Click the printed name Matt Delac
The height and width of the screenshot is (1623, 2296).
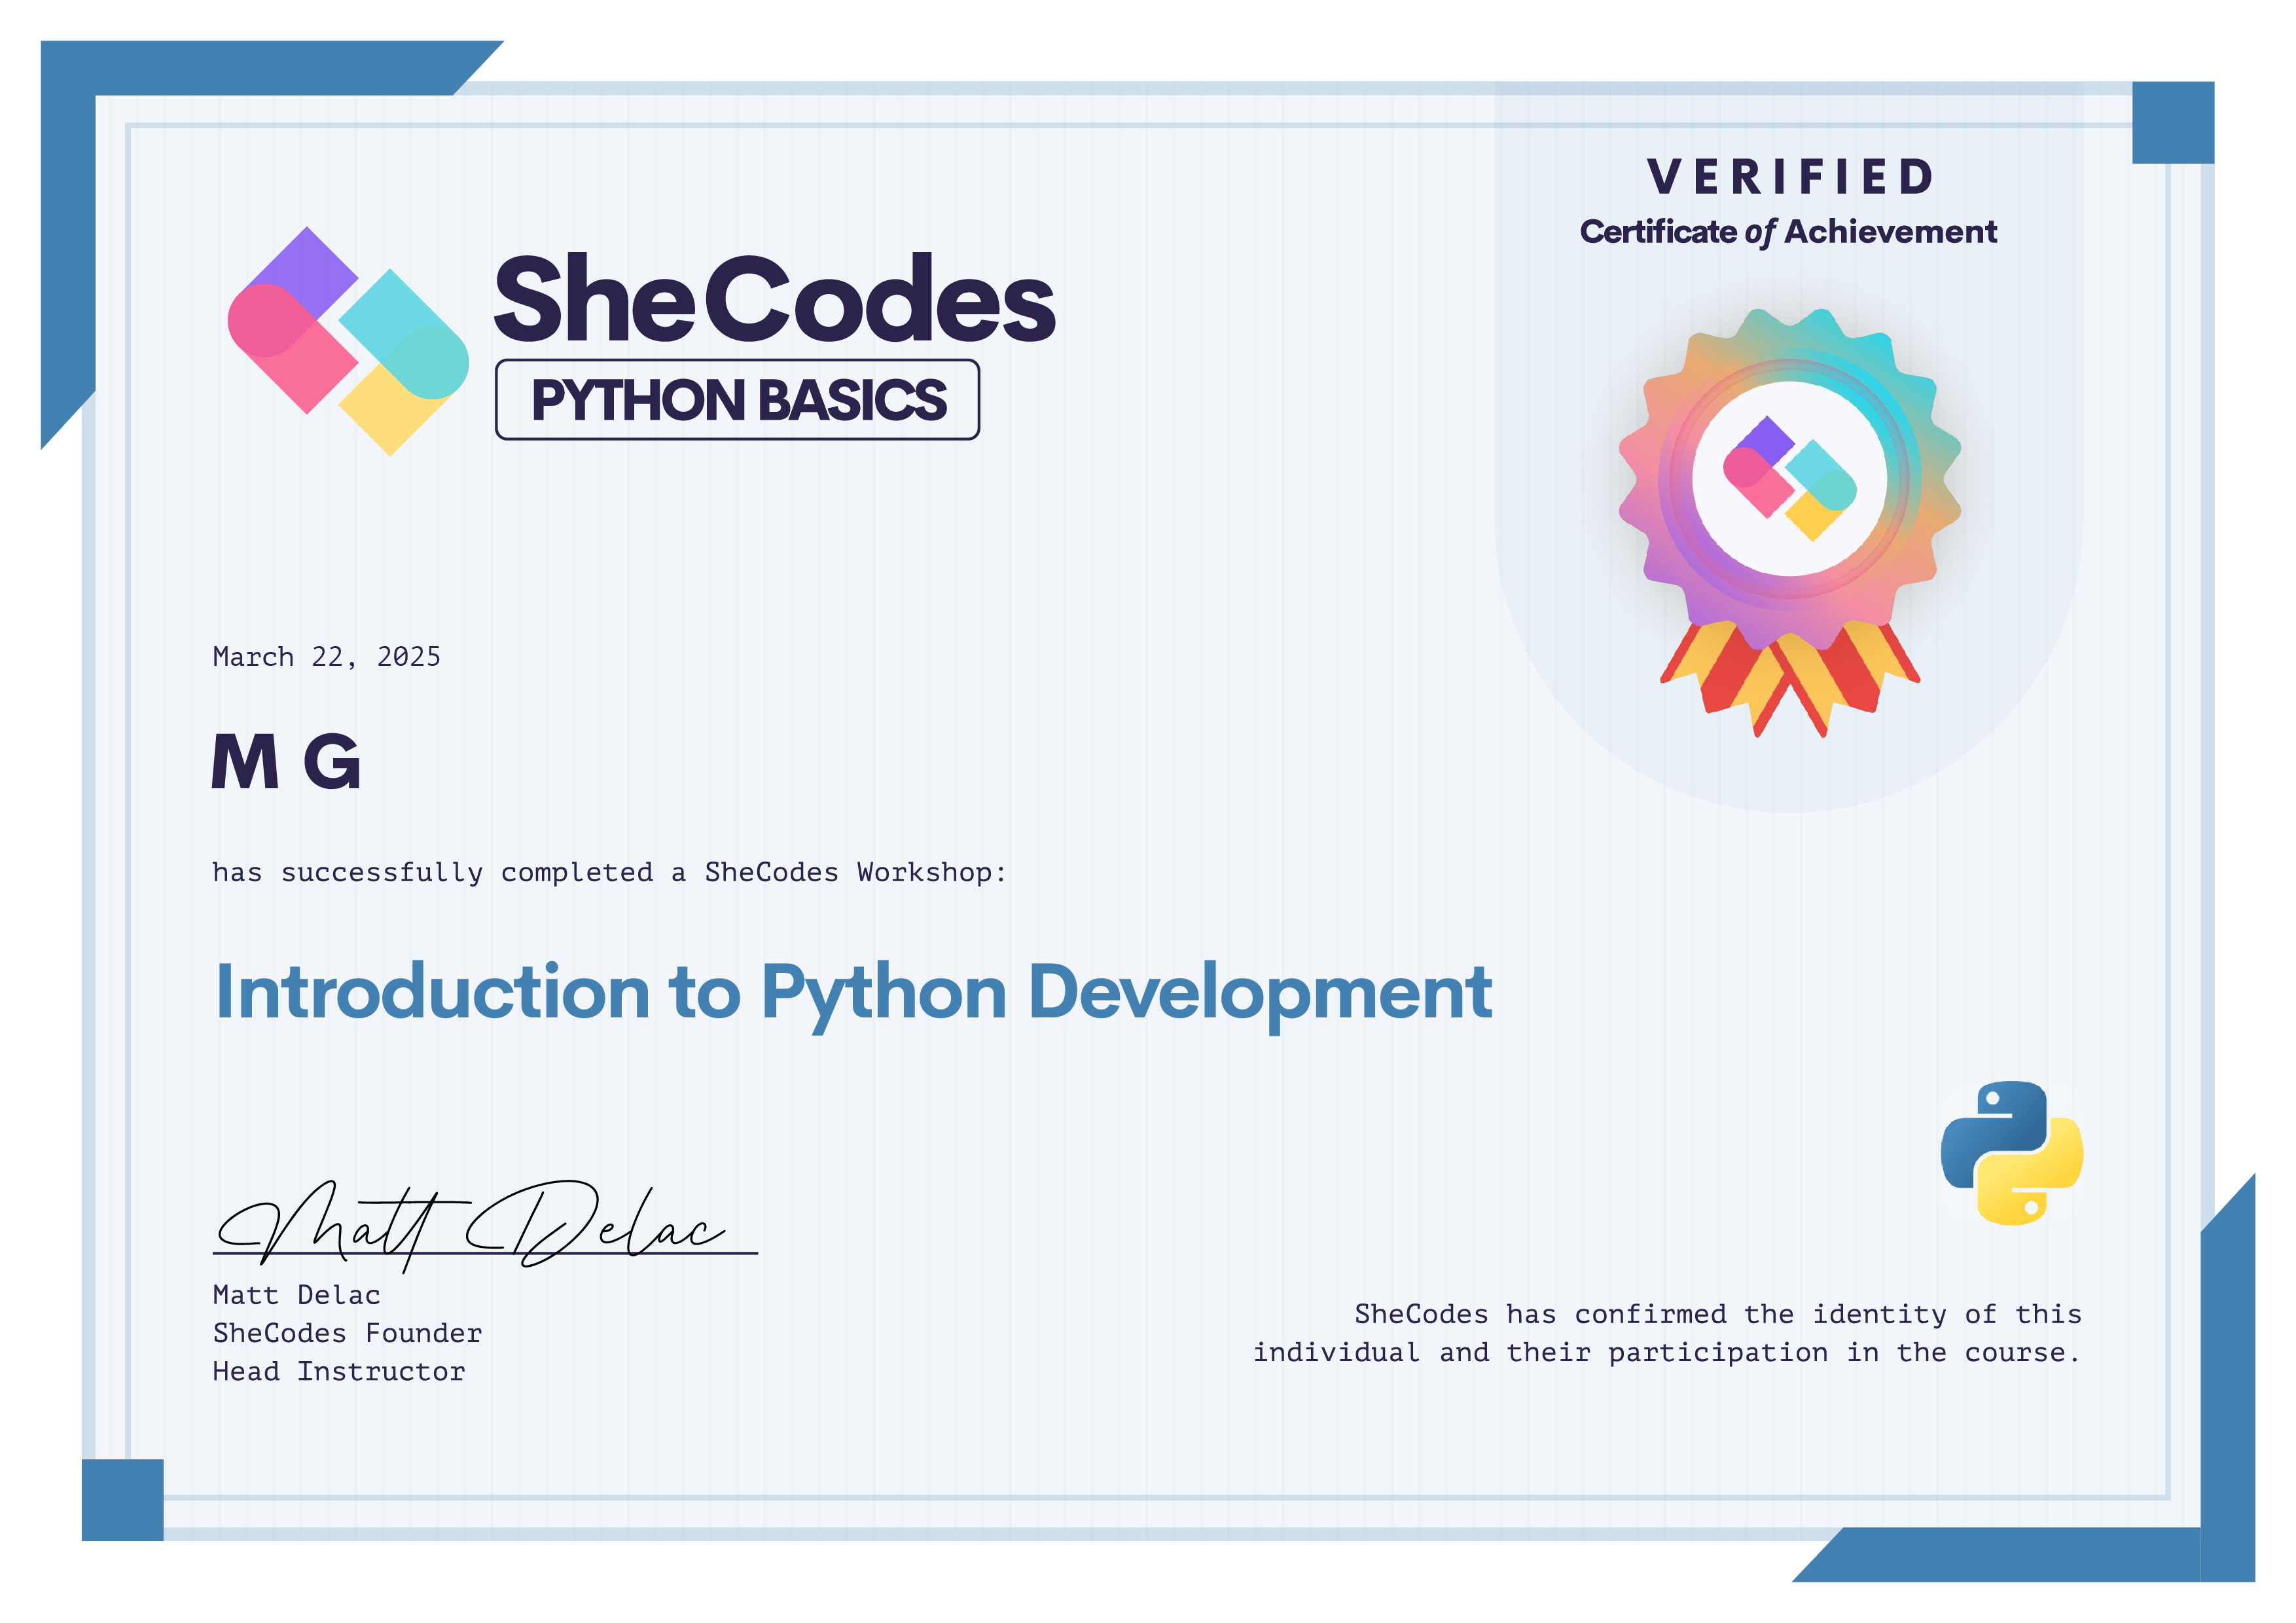[296, 1295]
